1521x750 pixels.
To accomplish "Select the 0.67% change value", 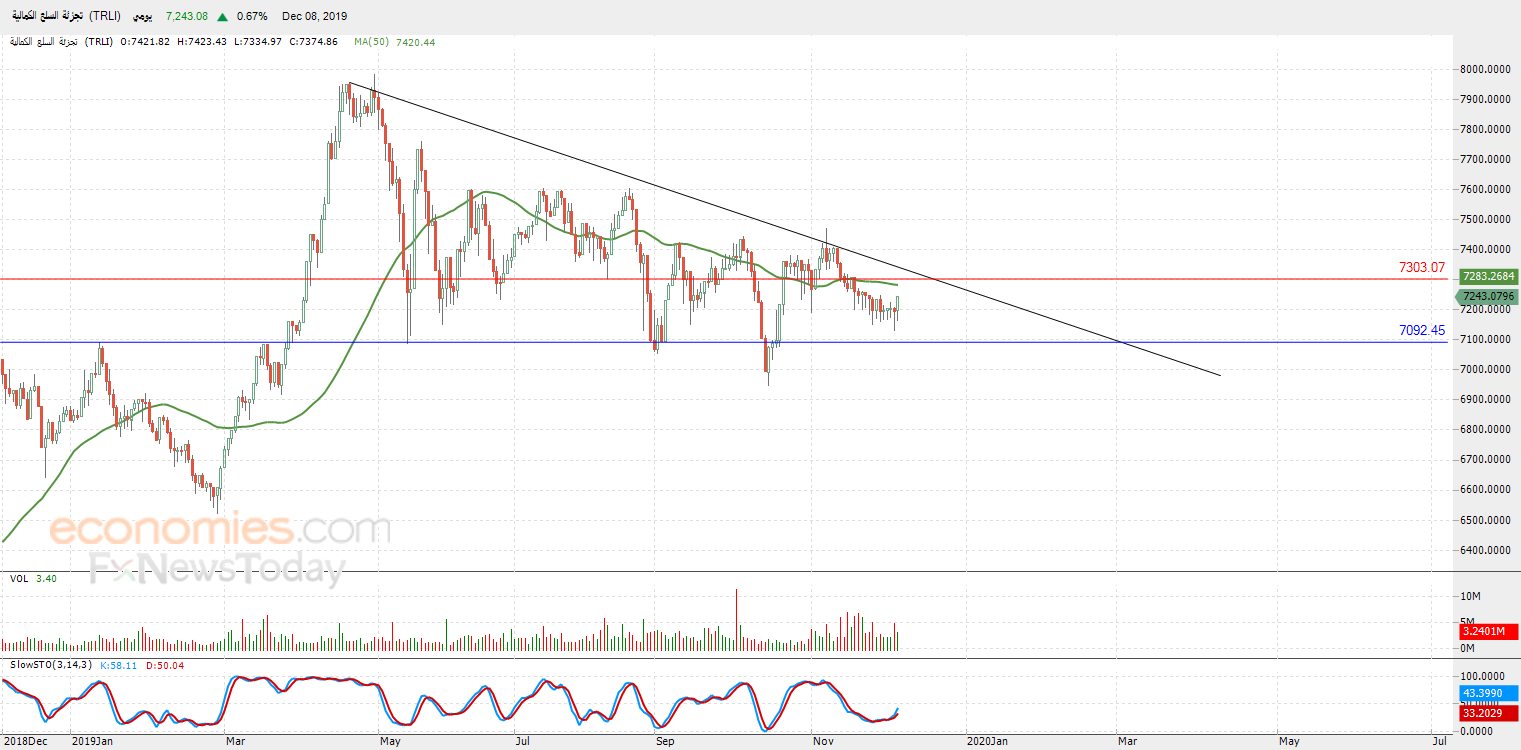I will tap(253, 16).
